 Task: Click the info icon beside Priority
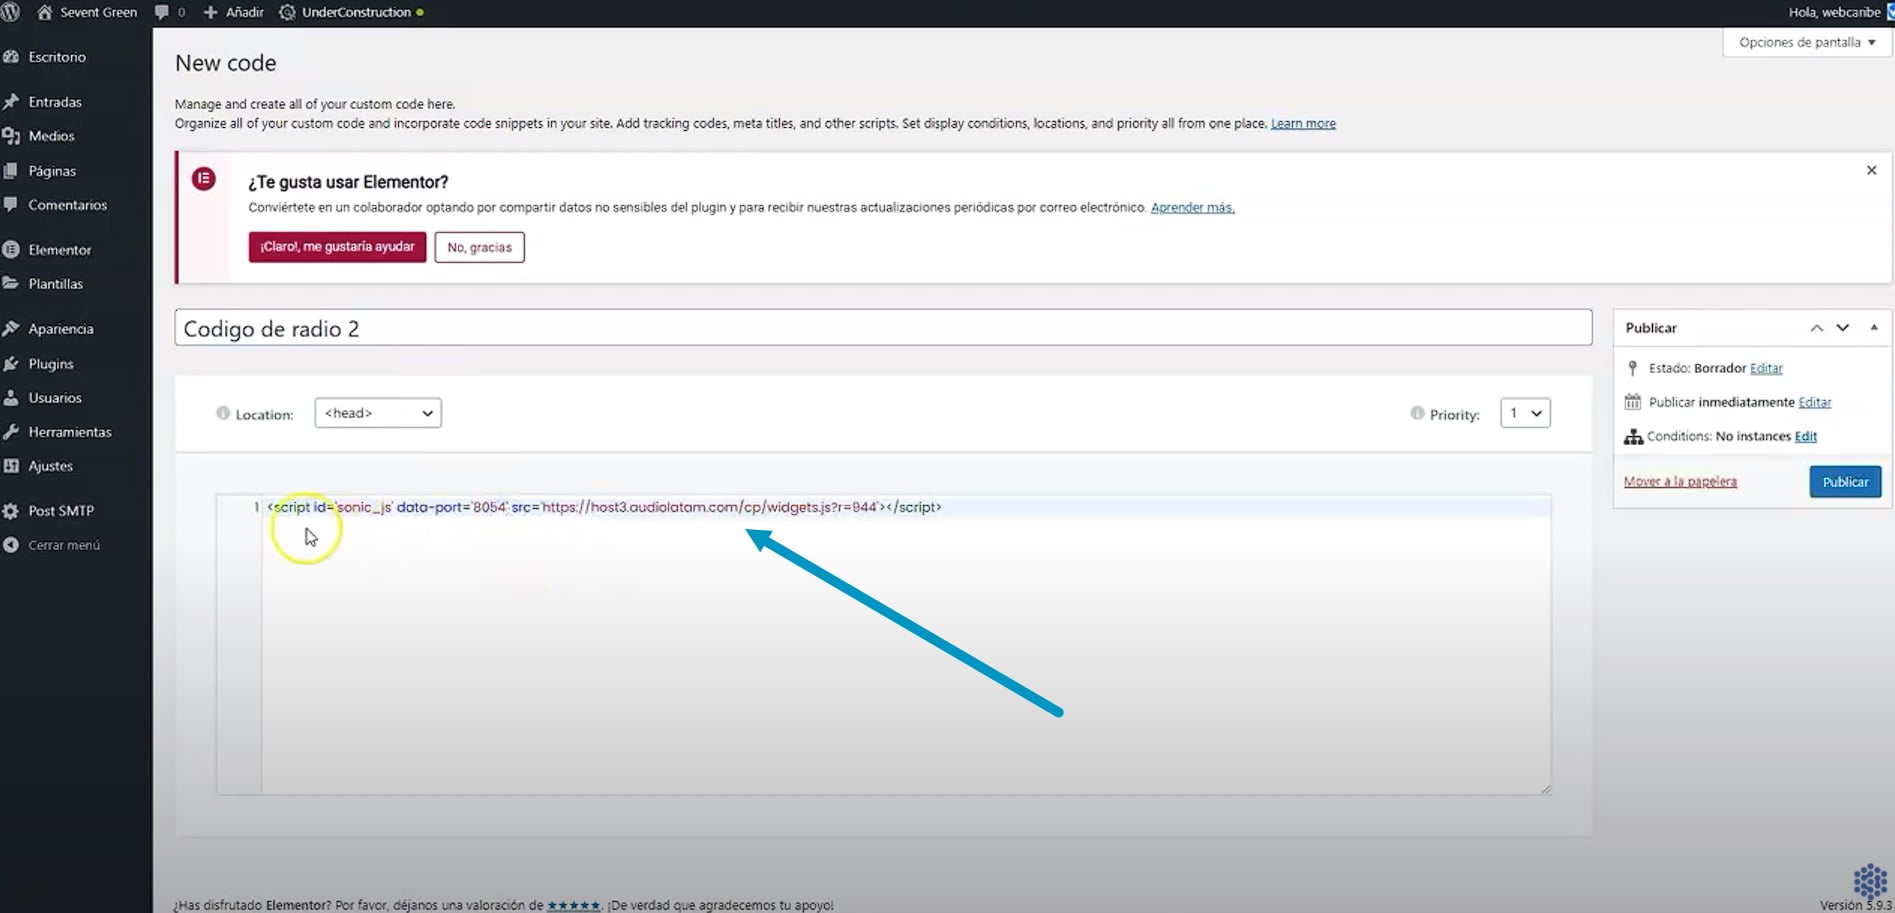tap(1417, 413)
